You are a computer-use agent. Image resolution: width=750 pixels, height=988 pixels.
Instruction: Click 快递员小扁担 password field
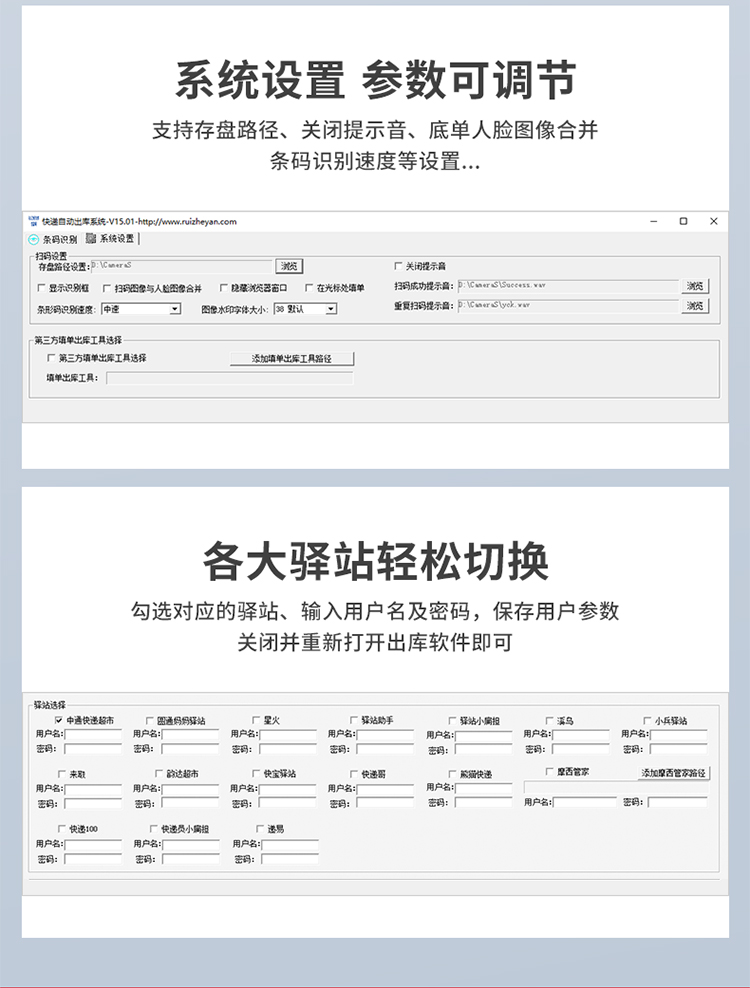pyautogui.click(x=190, y=858)
